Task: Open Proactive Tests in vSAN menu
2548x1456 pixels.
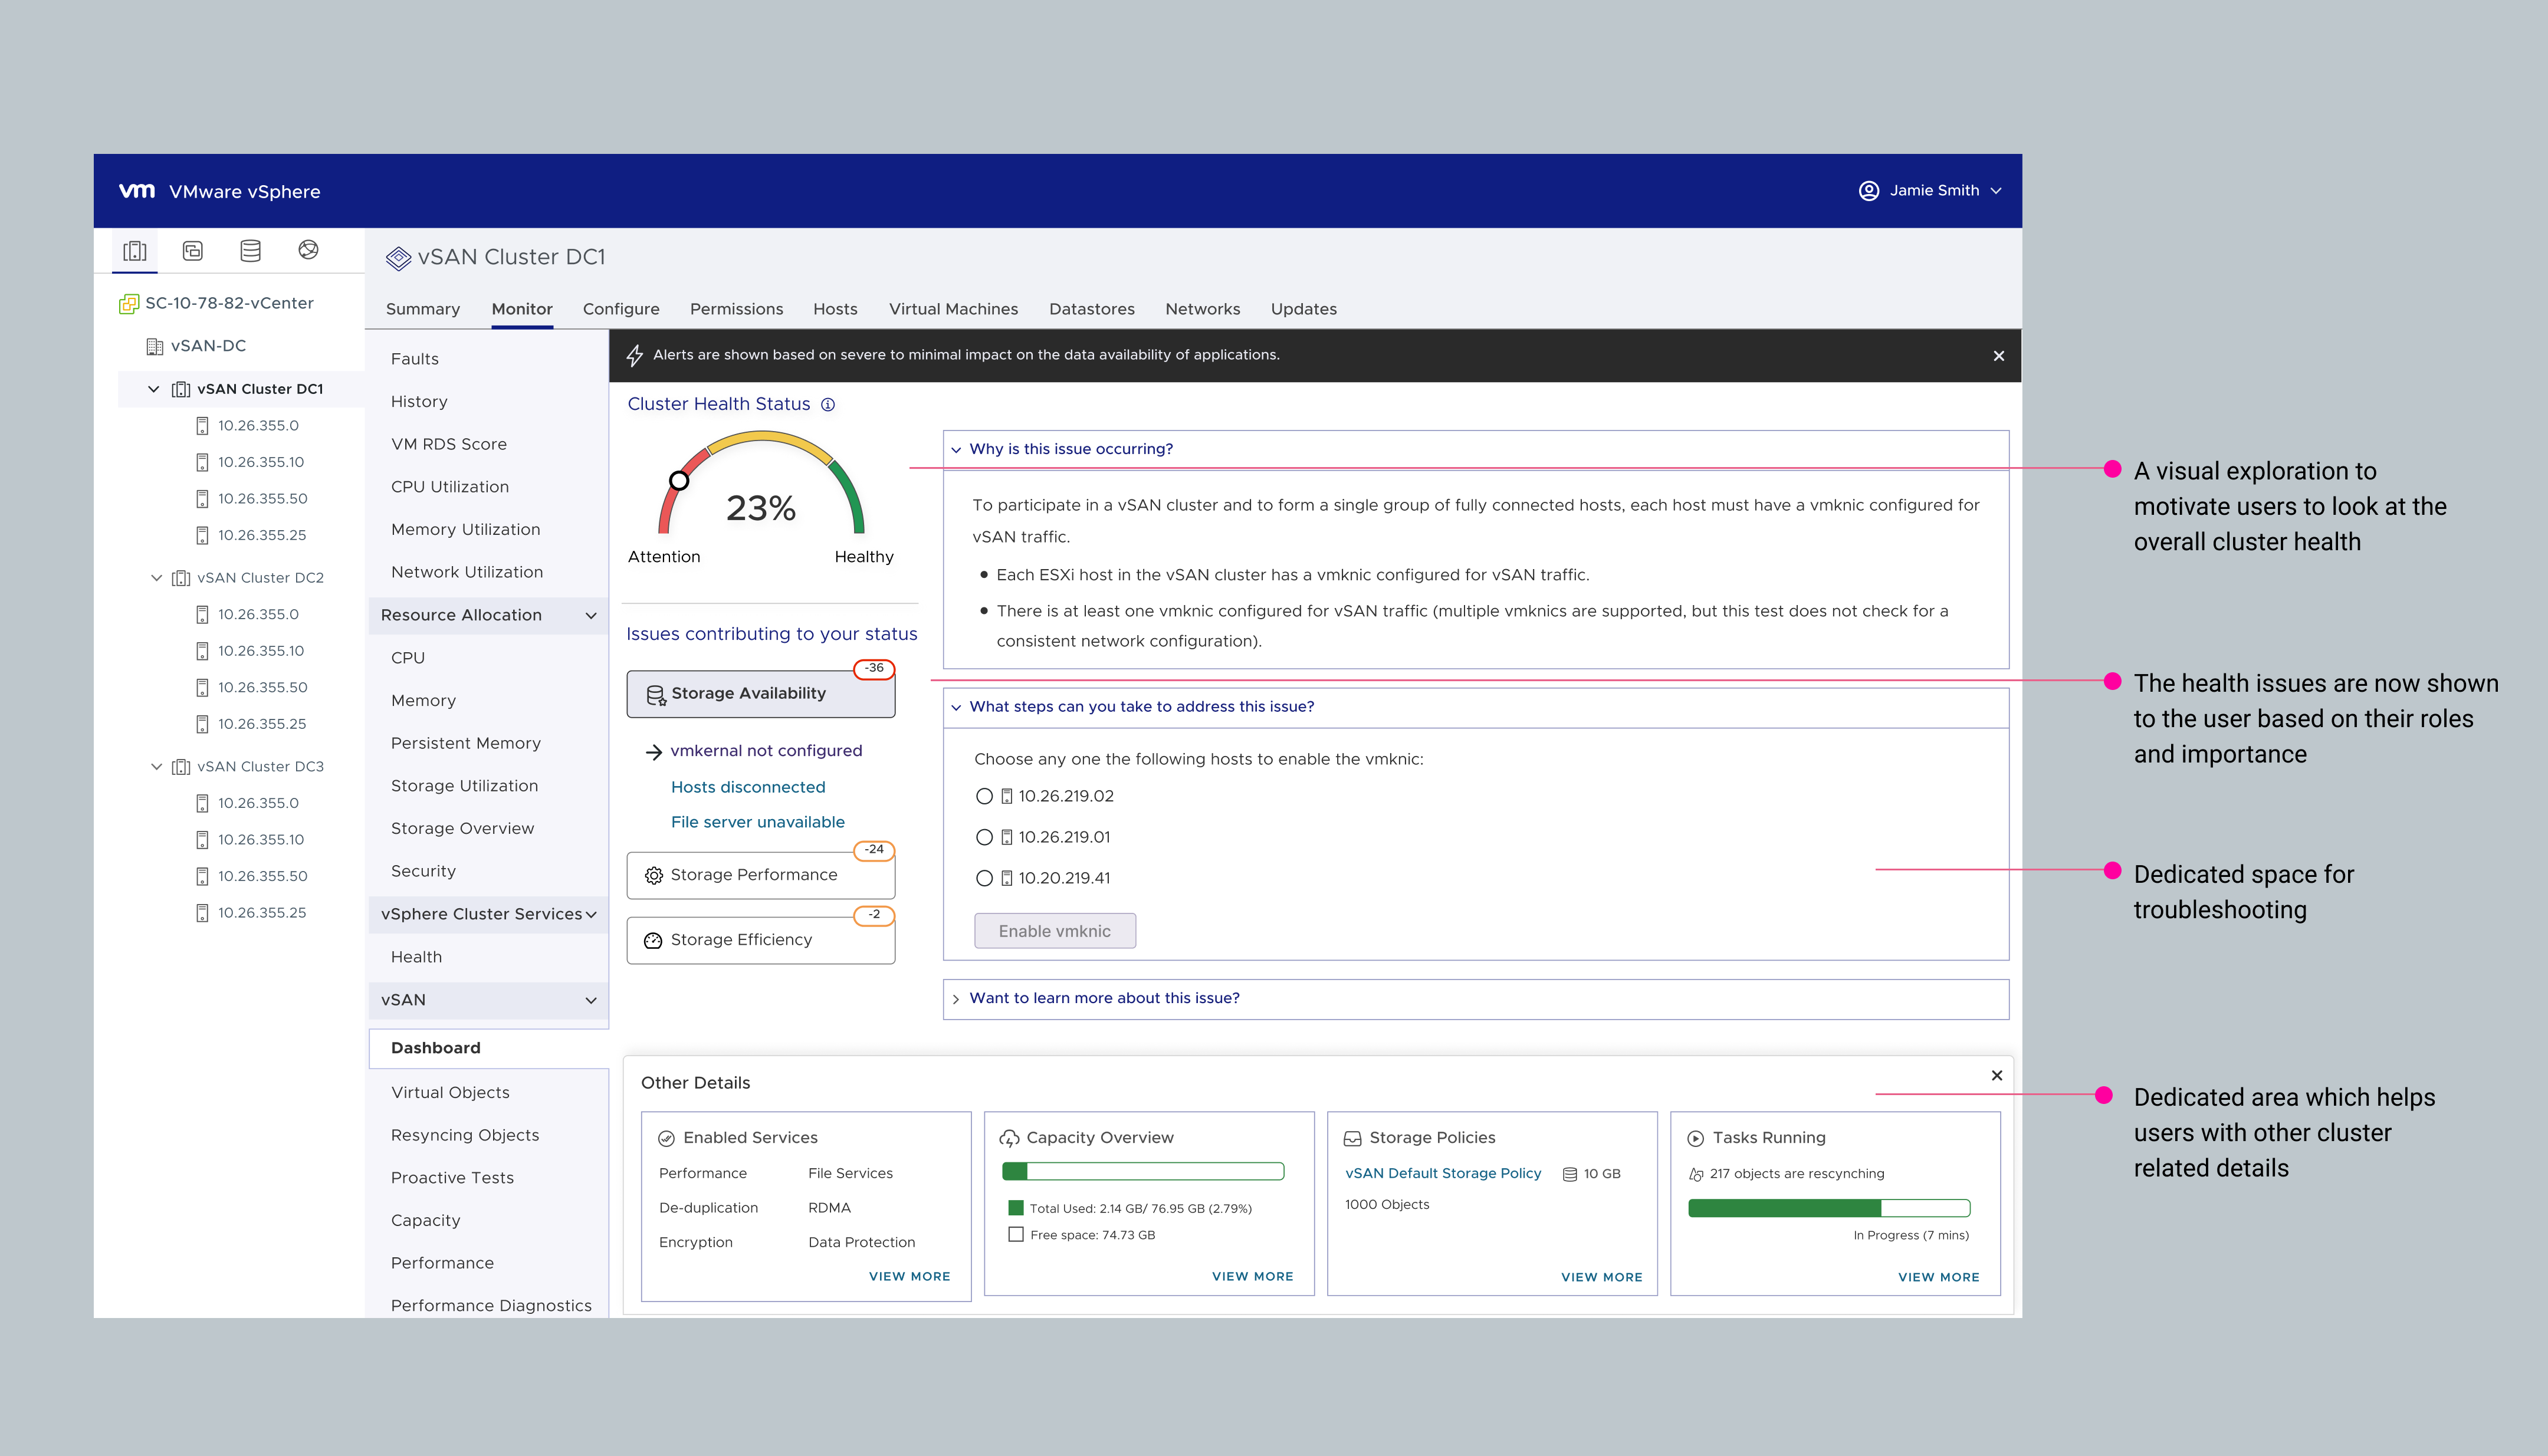Action: click(452, 1179)
